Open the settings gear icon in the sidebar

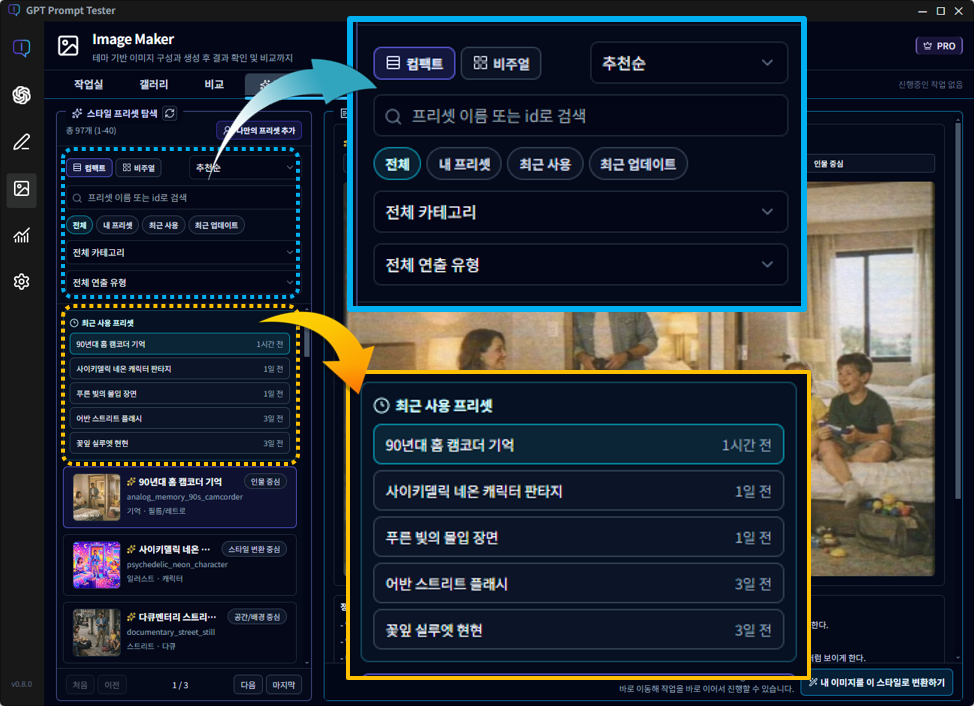(x=21, y=283)
